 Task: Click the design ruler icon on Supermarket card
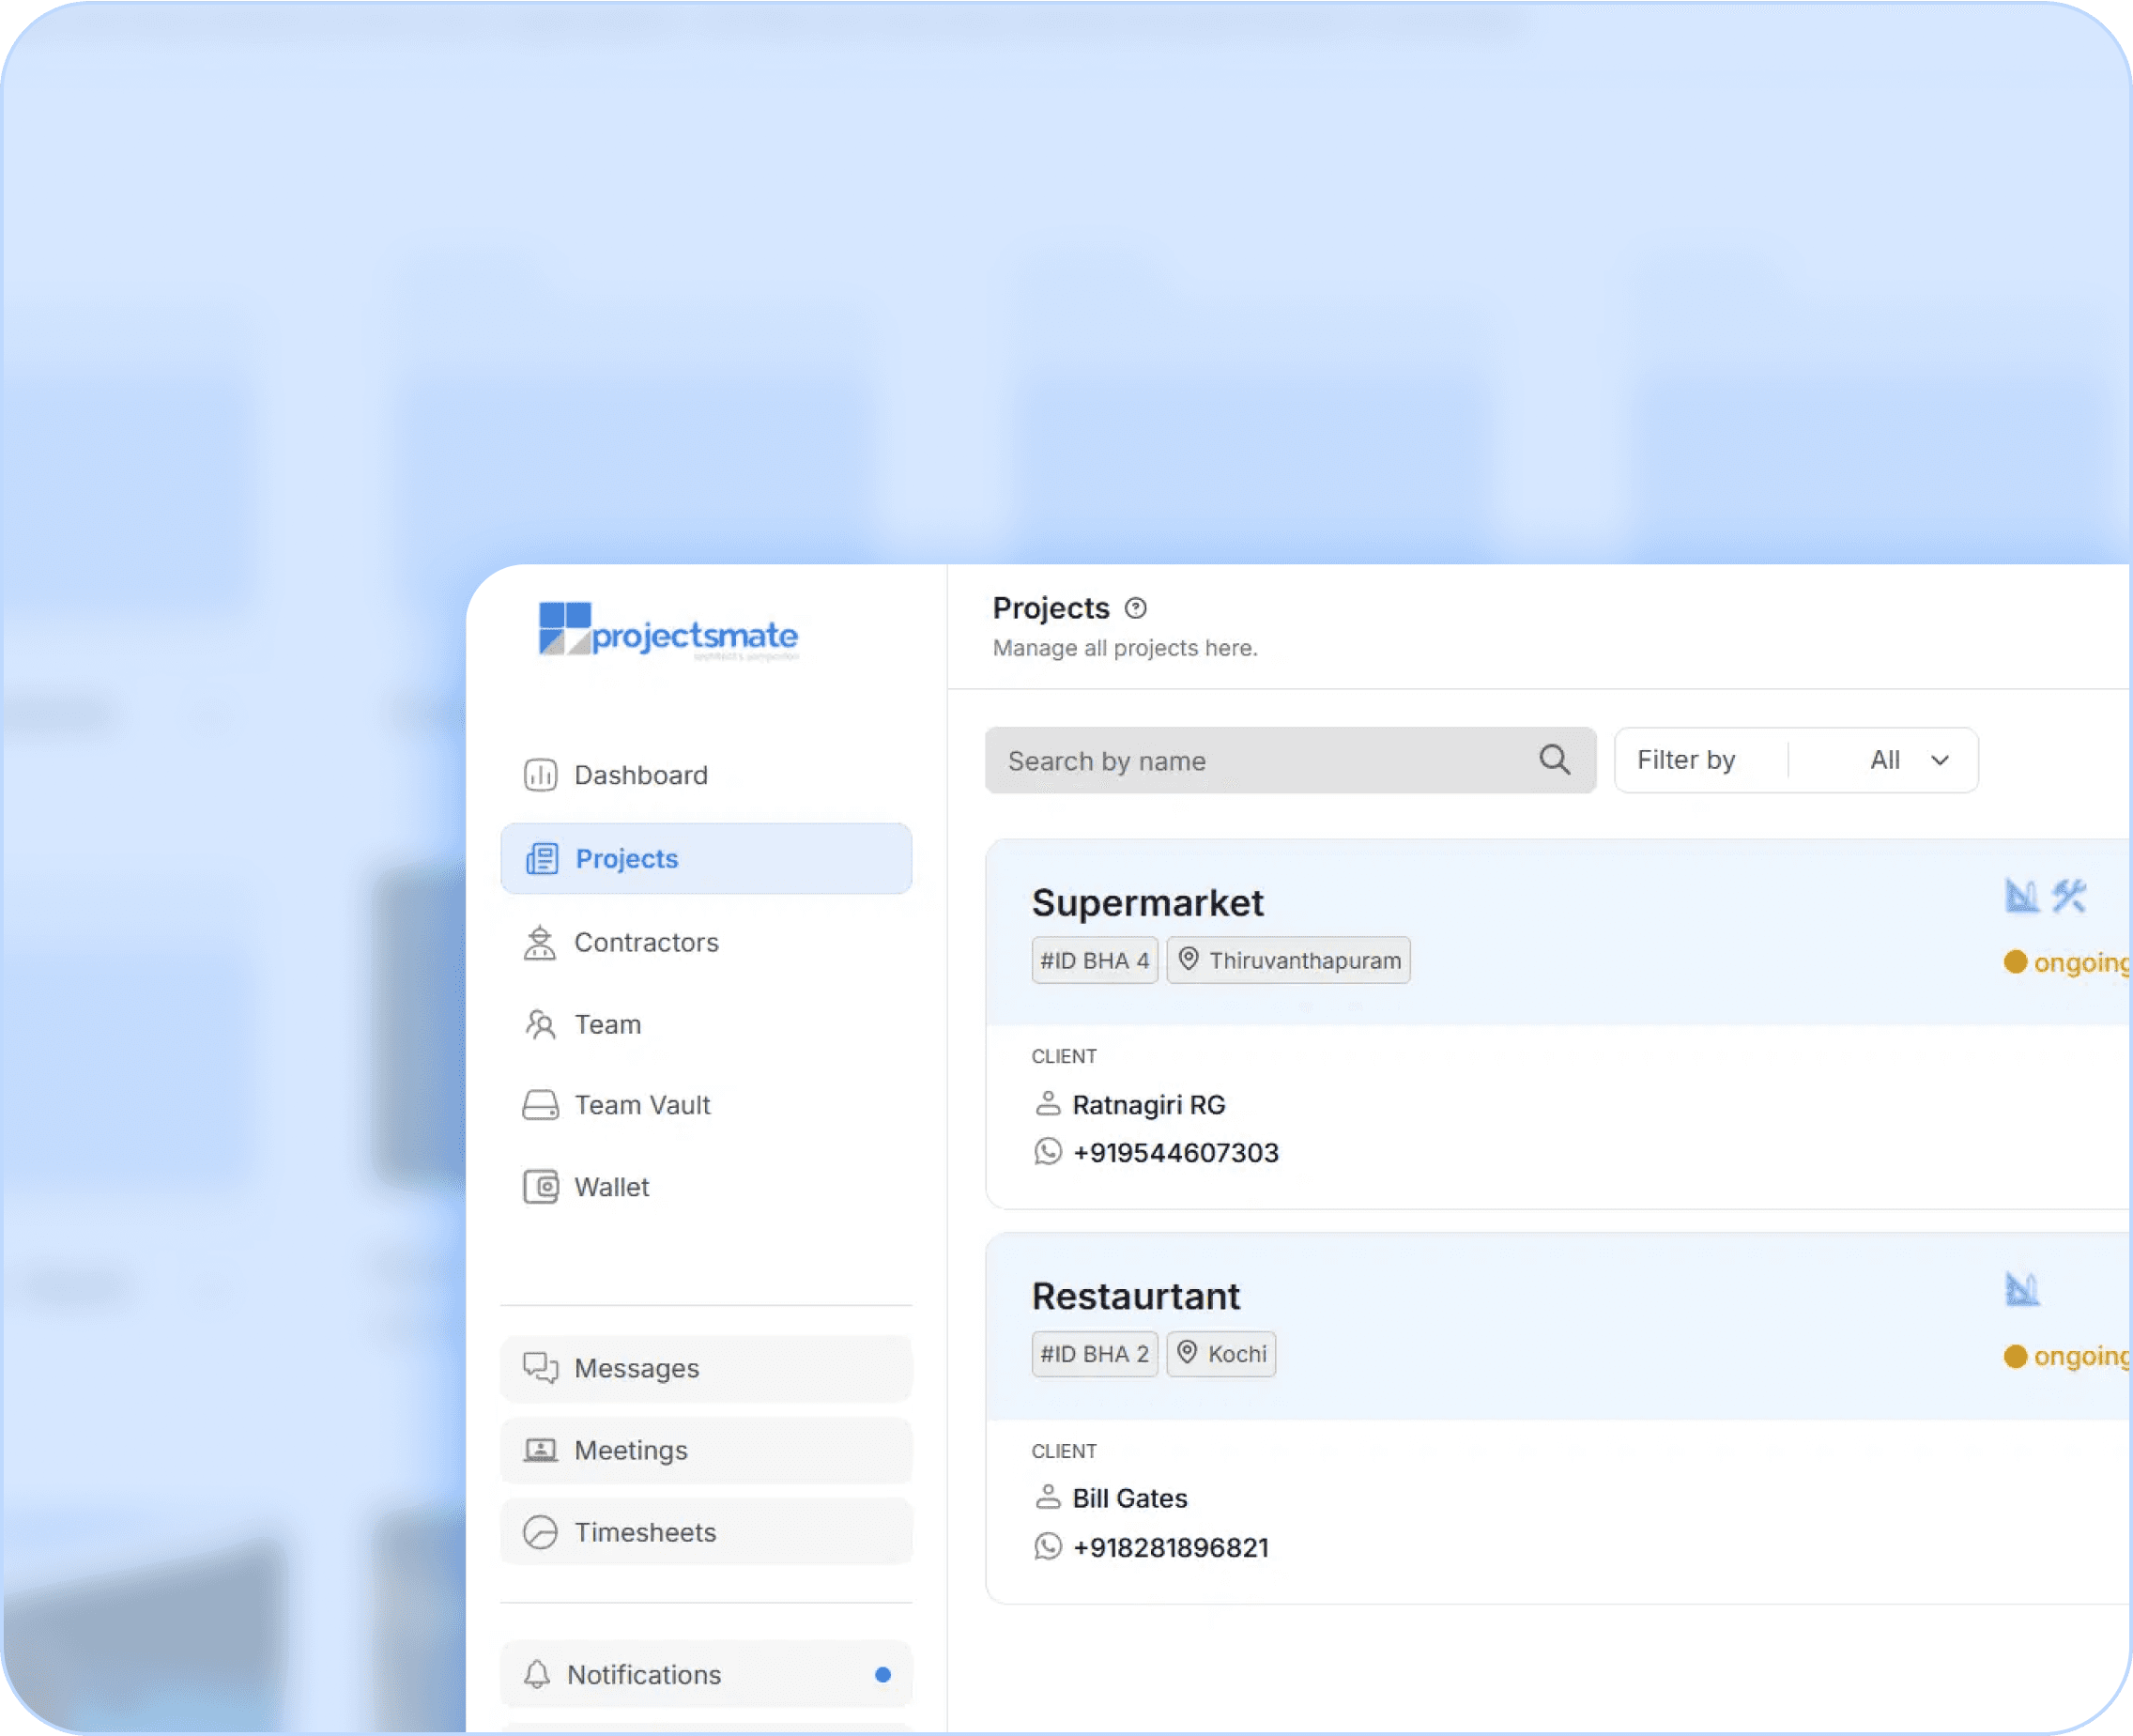2021,895
